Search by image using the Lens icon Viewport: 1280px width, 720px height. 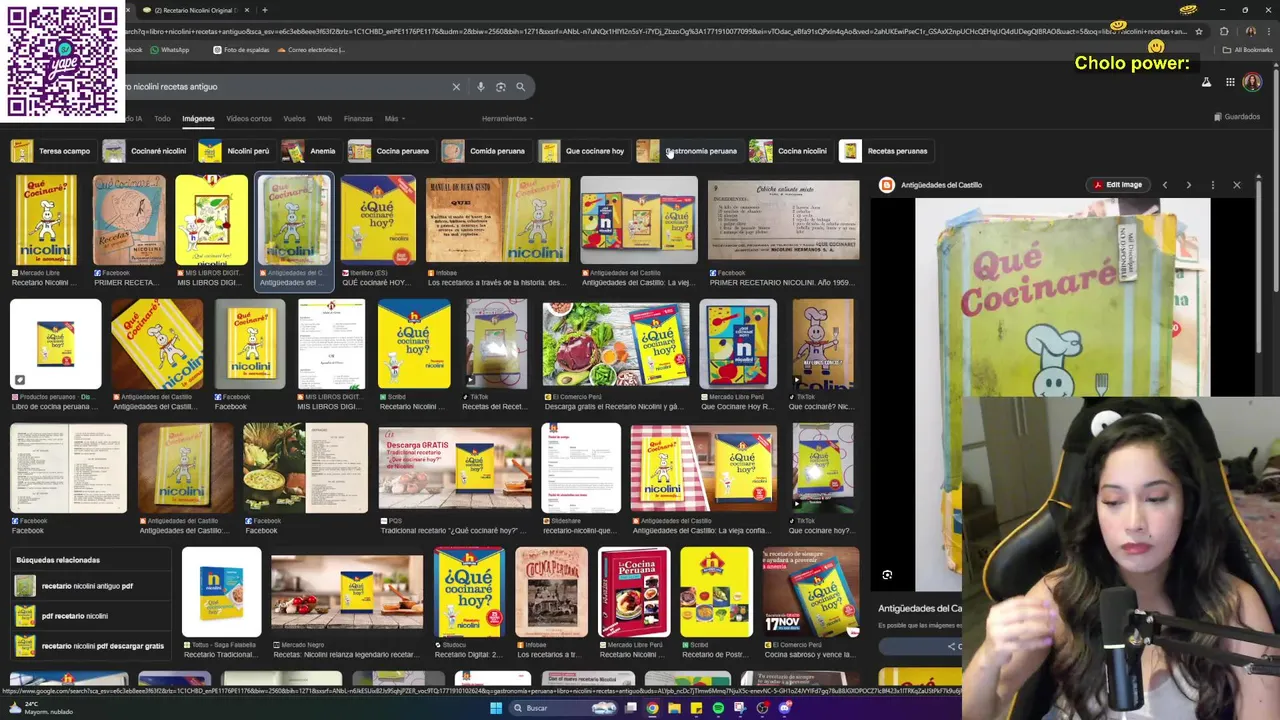pyautogui.click(x=501, y=87)
